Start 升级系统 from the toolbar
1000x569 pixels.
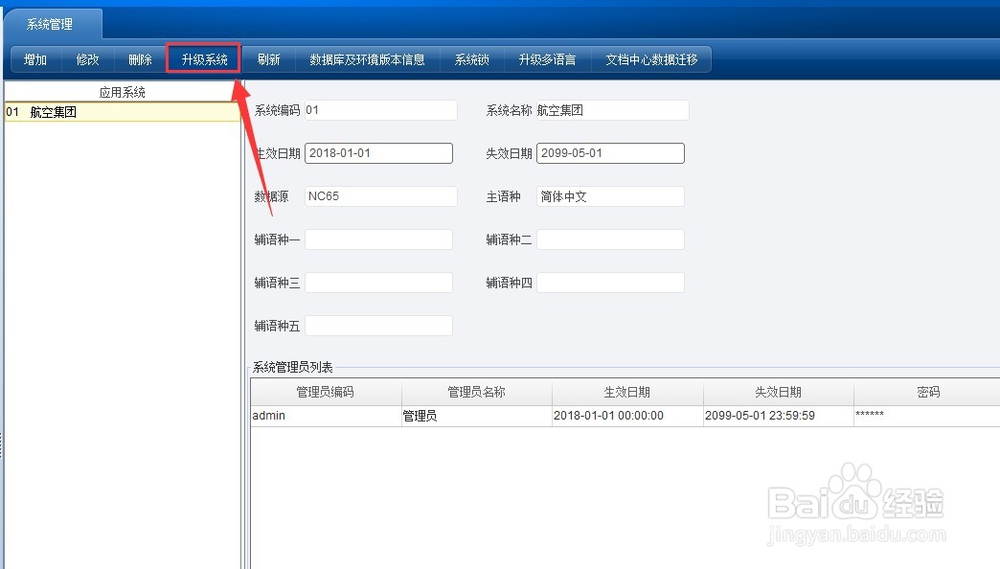tap(204, 59)
